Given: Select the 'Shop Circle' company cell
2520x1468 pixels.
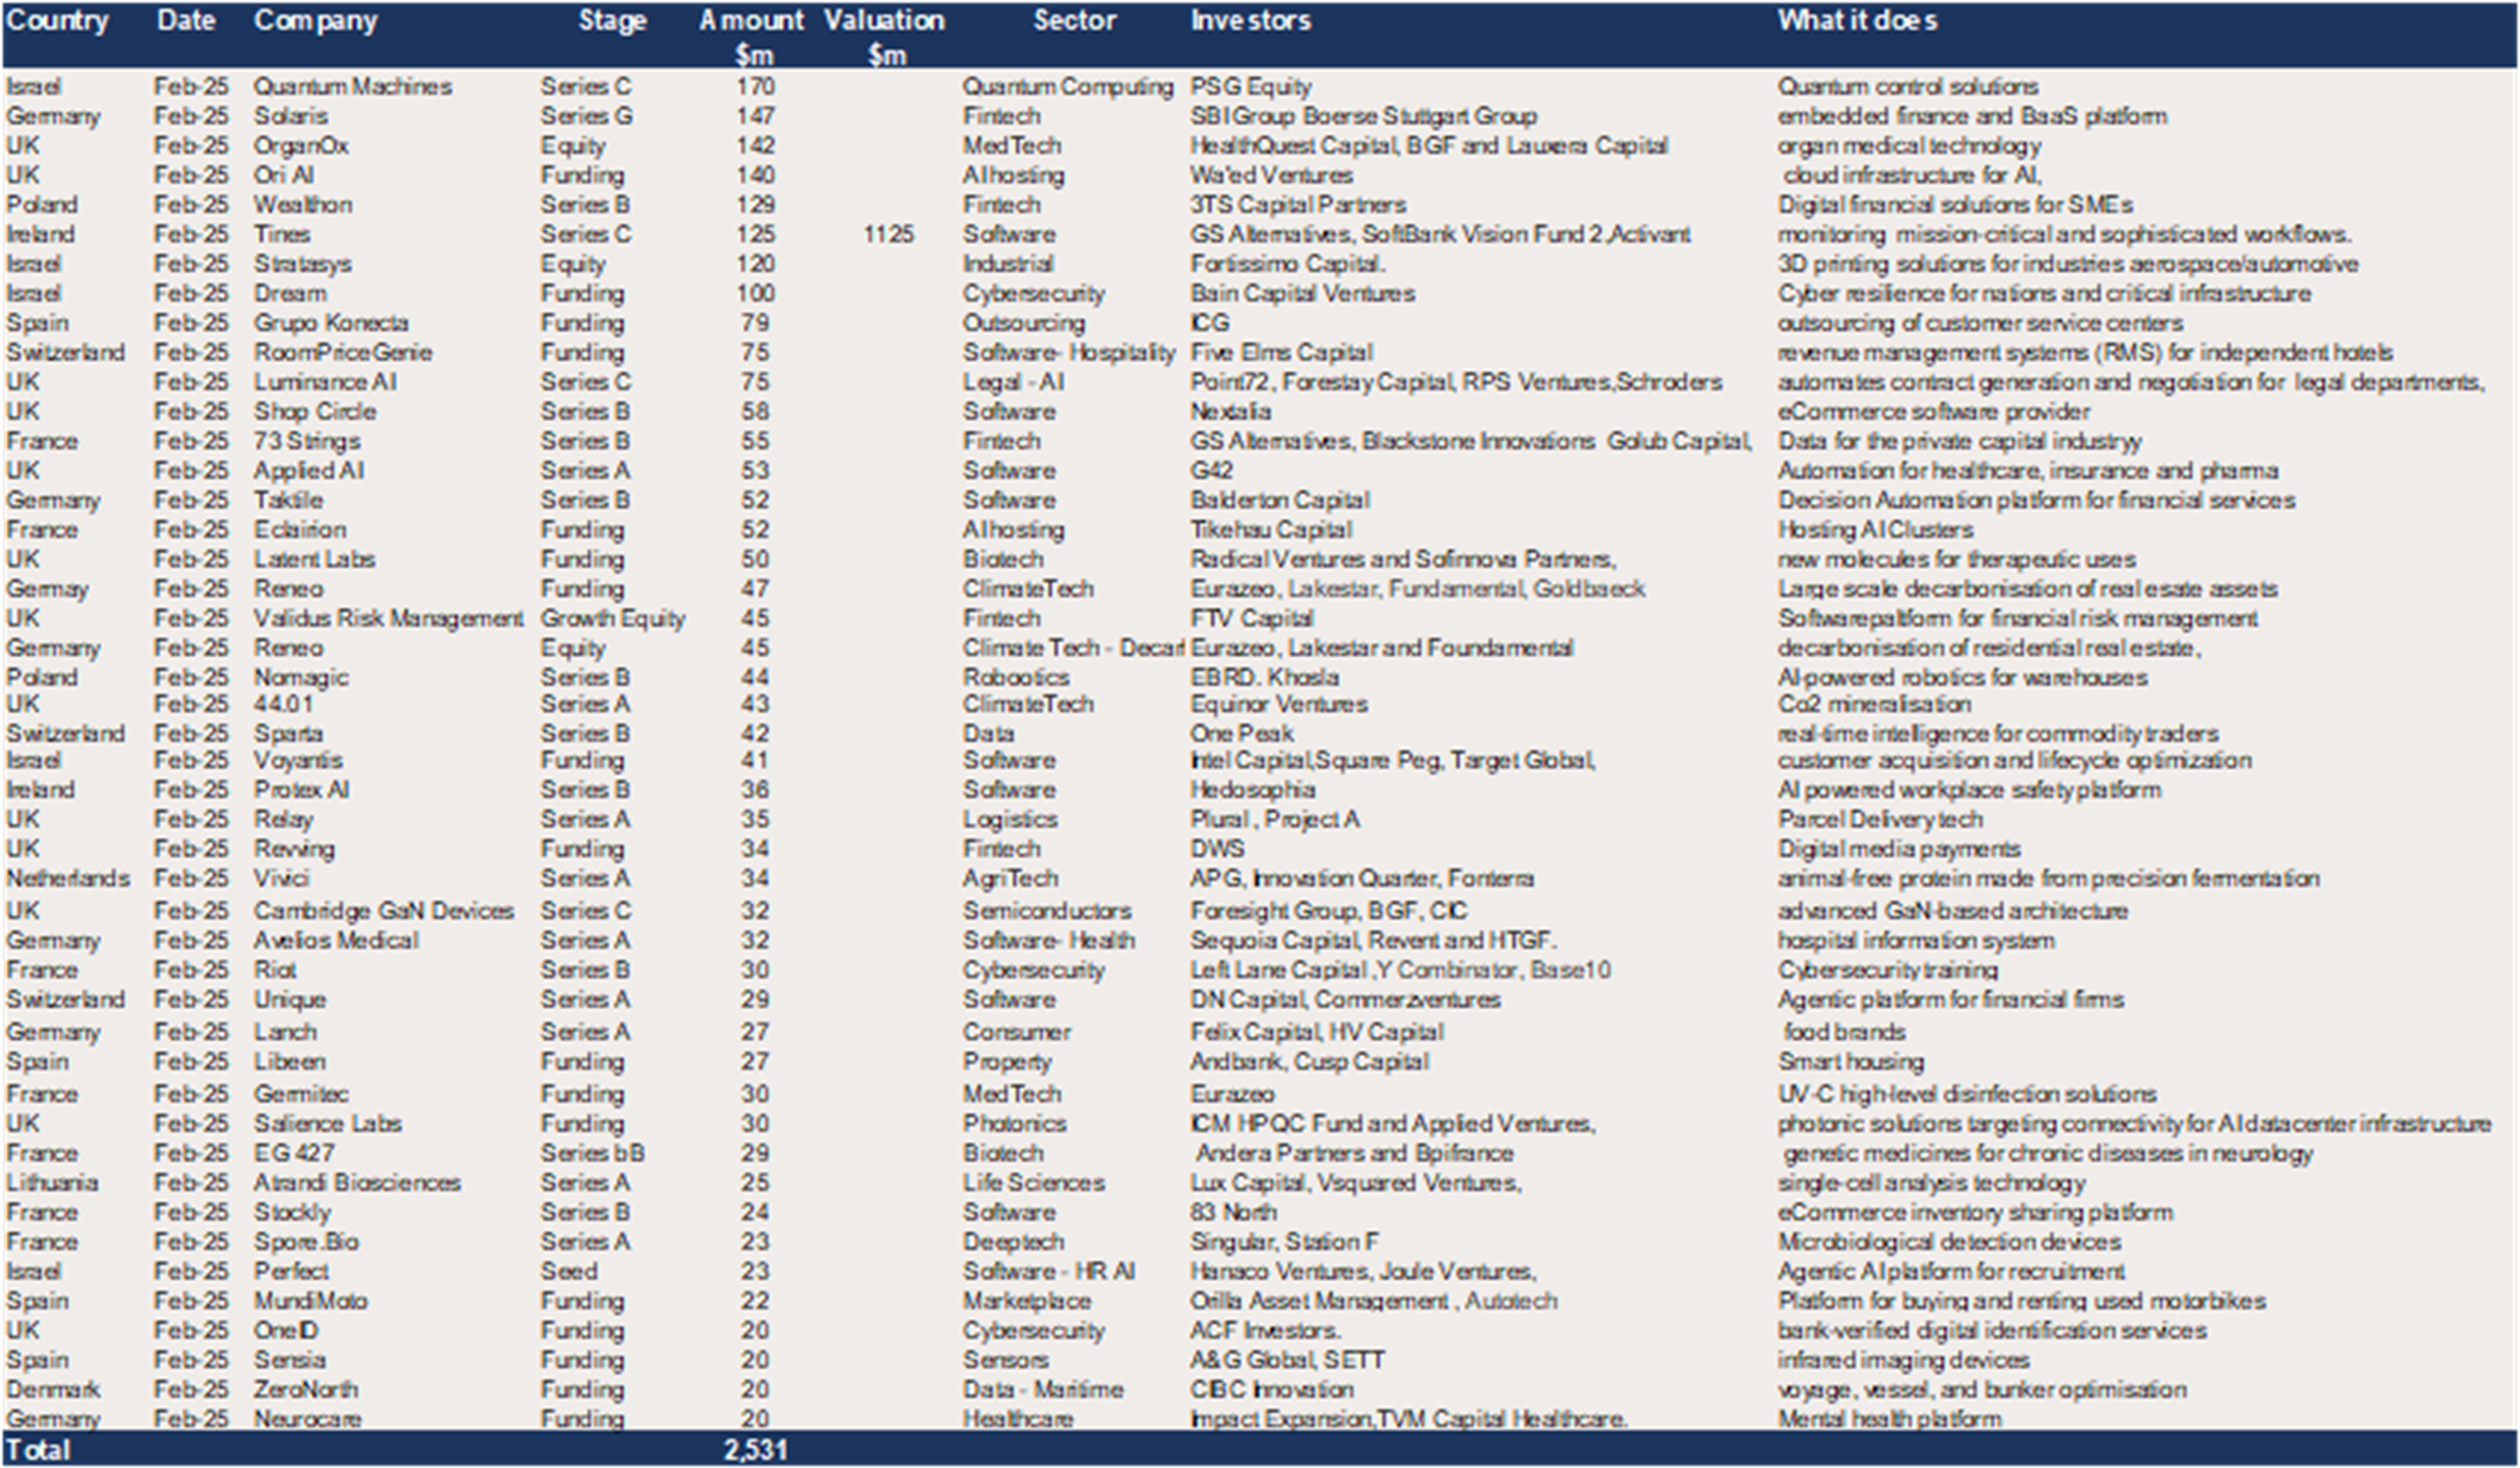Looking at the screenshot, I should click(314, 412).
